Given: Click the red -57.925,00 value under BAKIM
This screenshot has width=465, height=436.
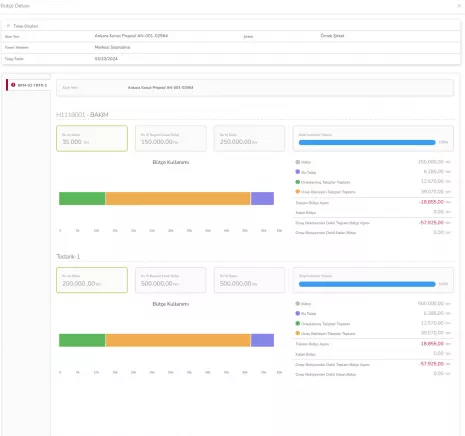Looking at the screenshot, I should coord(431,222).
